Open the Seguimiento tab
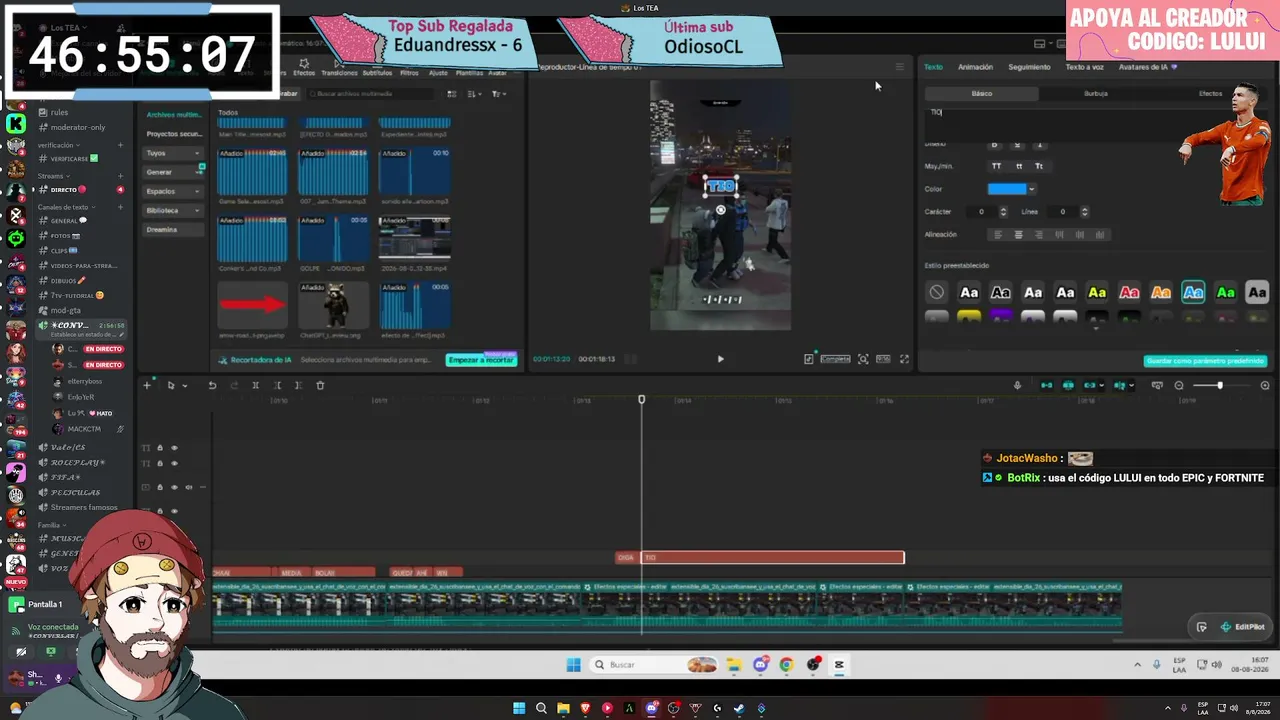The image size is (1280, 720). [1029, 67]
